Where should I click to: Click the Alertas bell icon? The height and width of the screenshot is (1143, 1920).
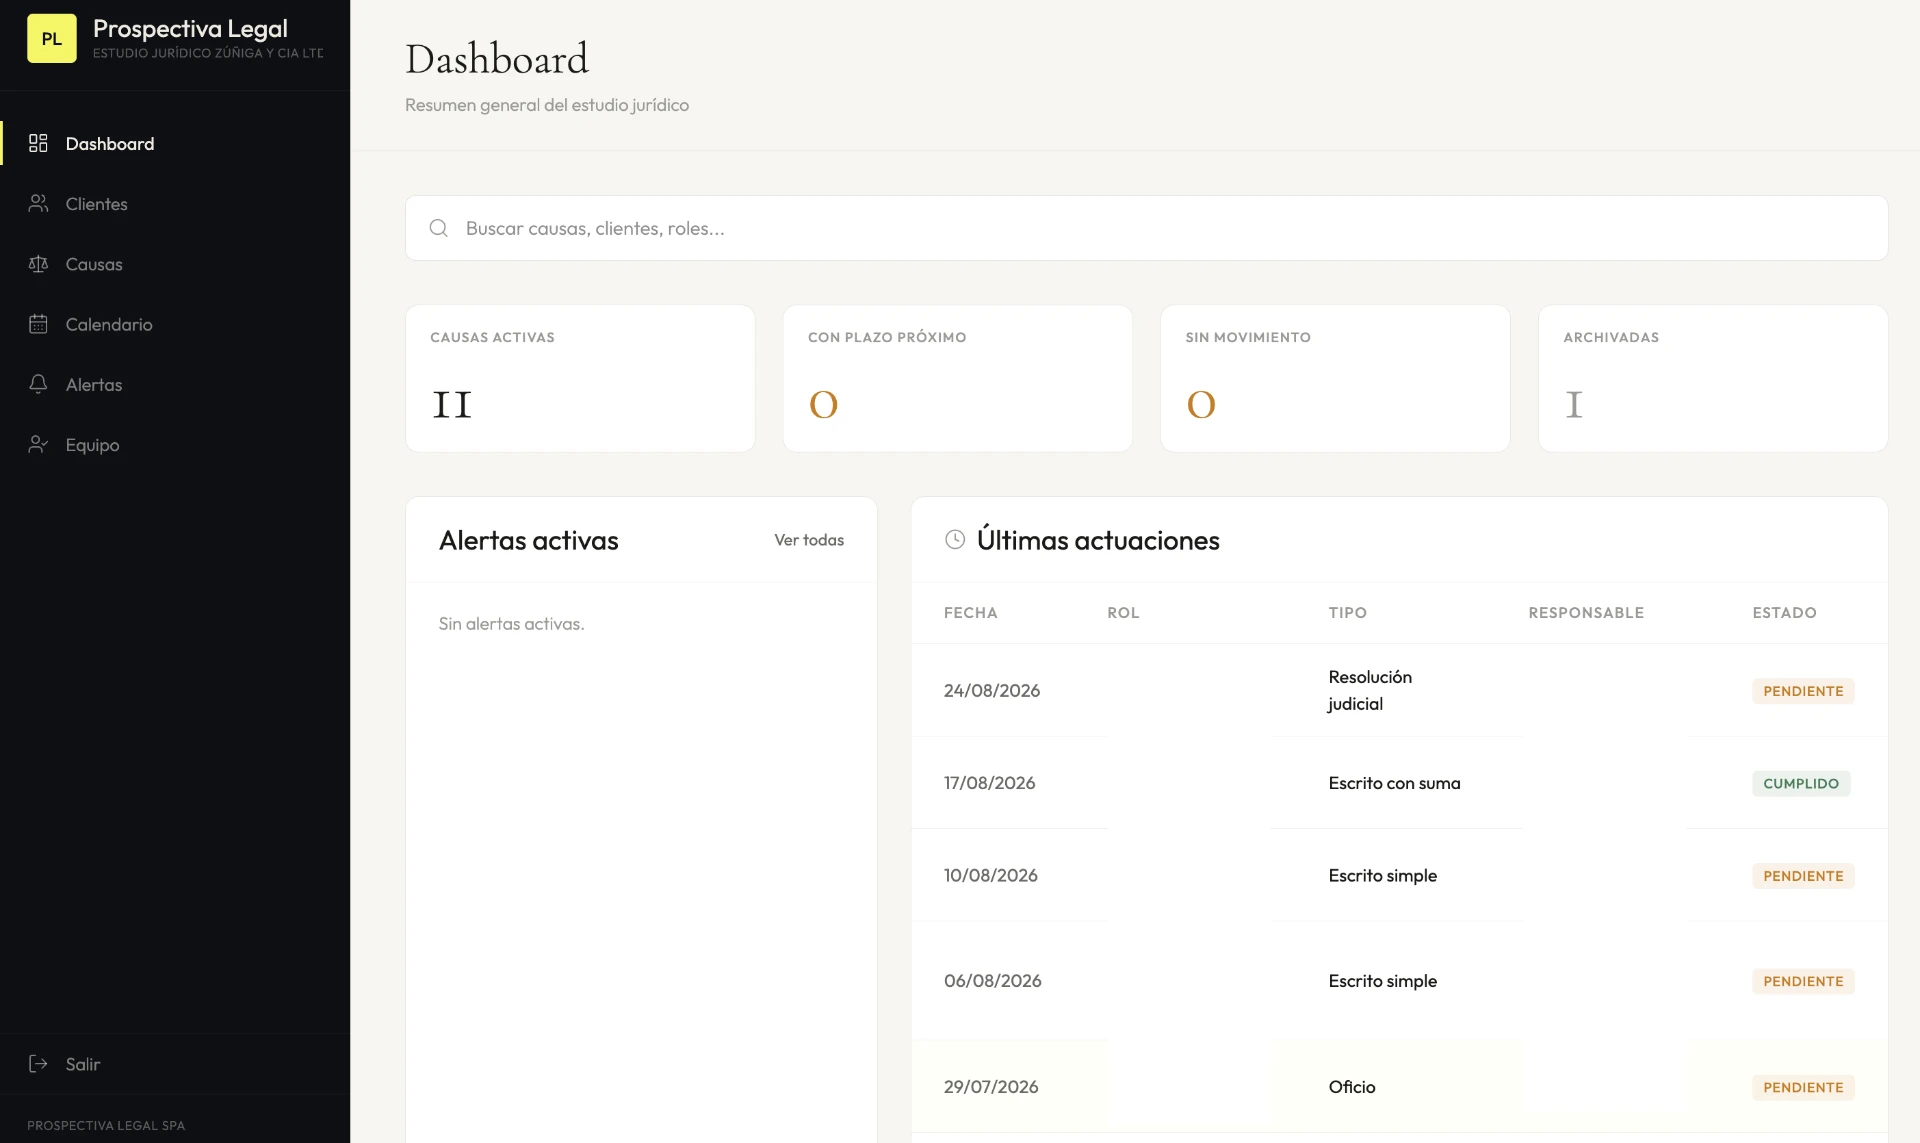point(38,384)
